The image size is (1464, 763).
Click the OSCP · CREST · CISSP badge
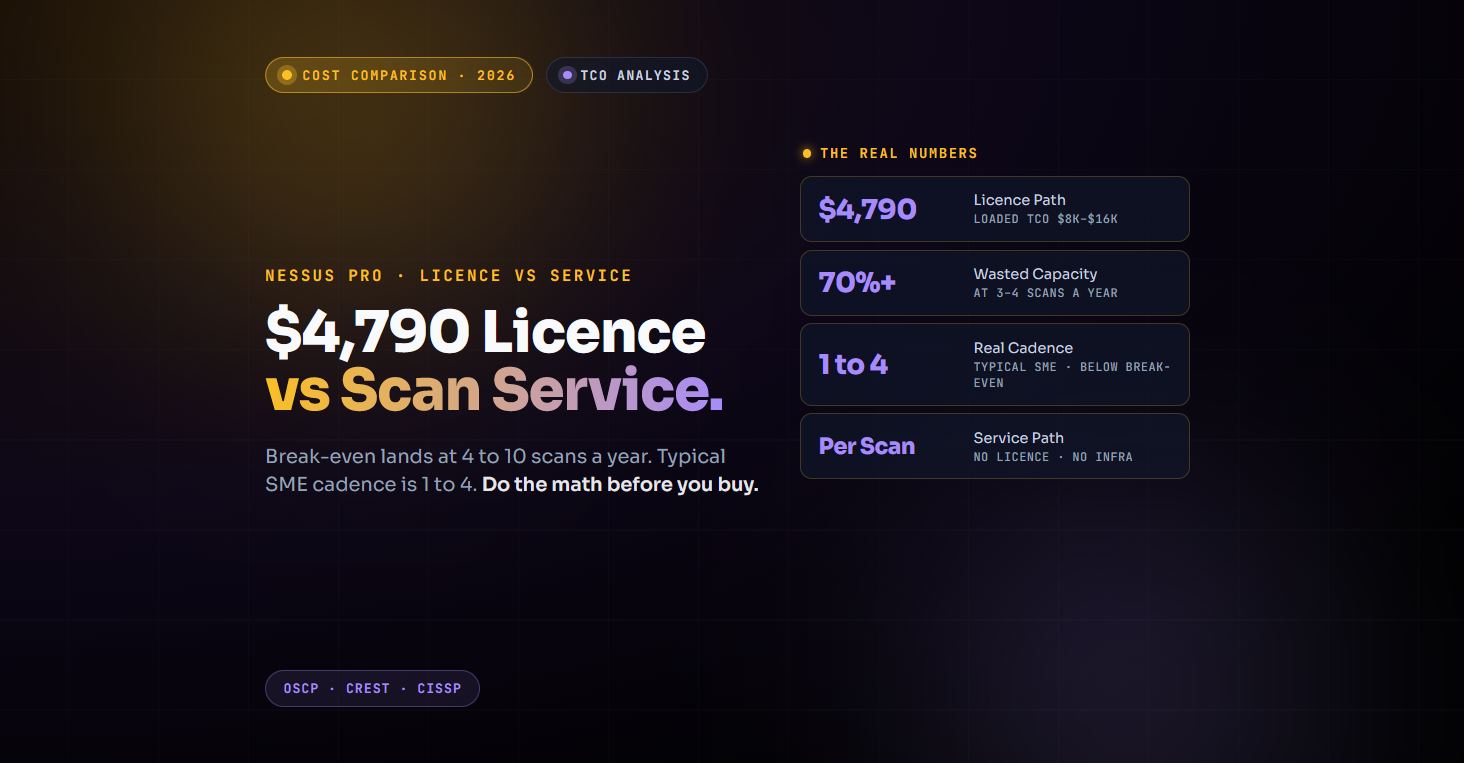[372, 688]
